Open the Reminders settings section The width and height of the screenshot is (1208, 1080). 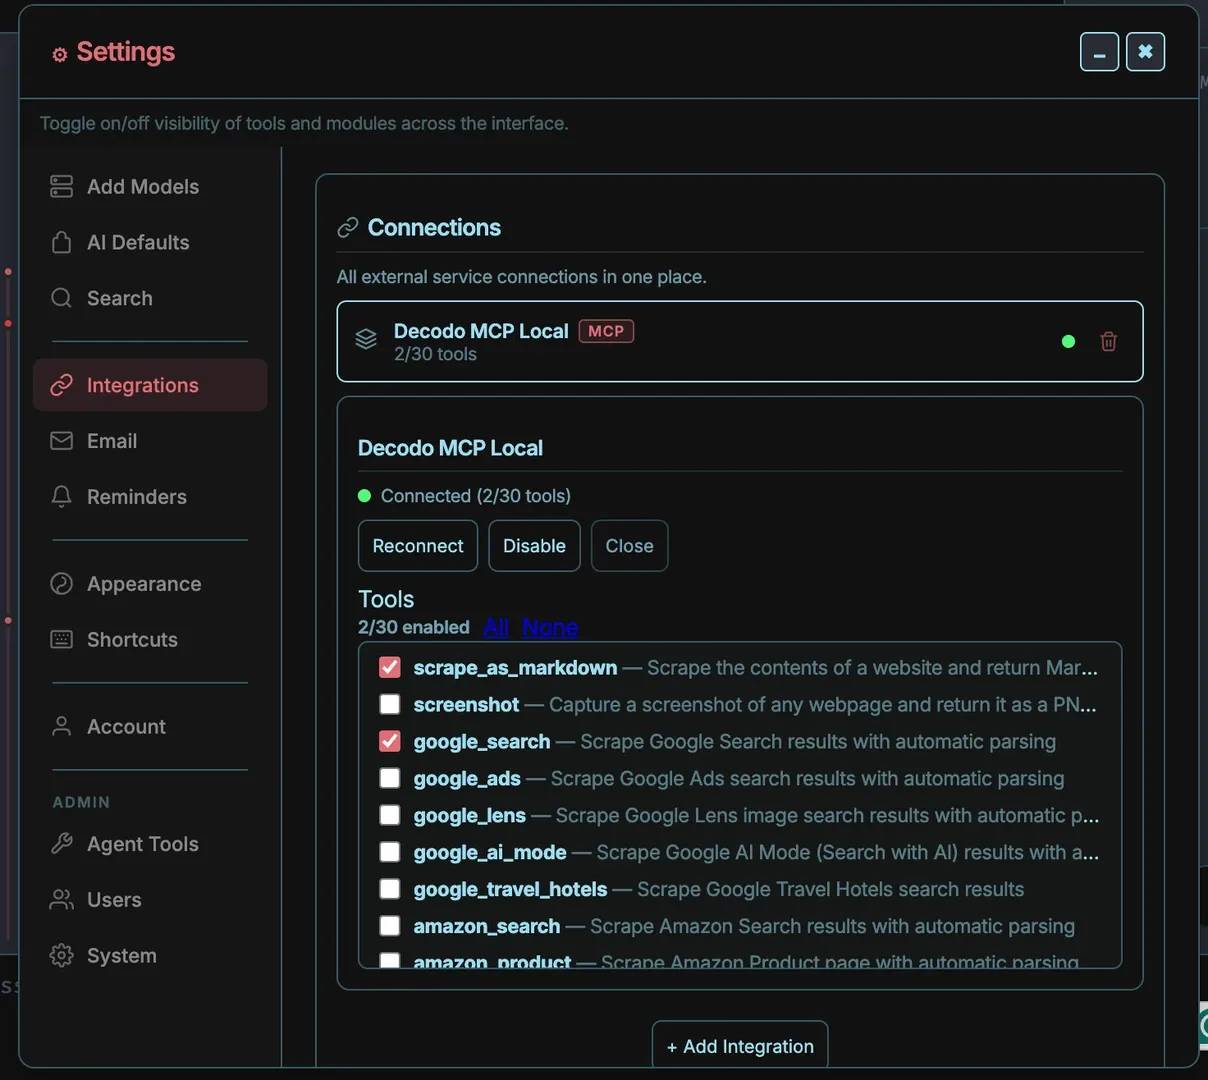click(x=150, y=497)
